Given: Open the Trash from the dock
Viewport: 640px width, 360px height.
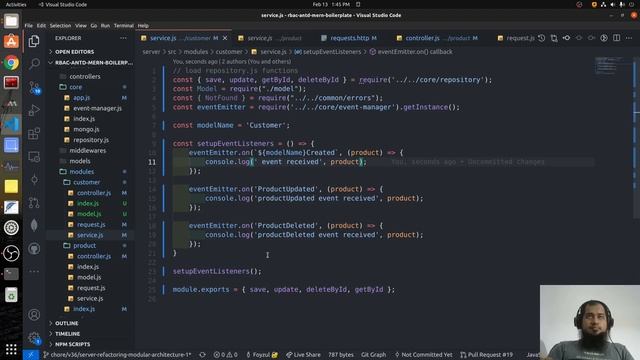Looking at the screenshot, I should click(x=11, y=295).
